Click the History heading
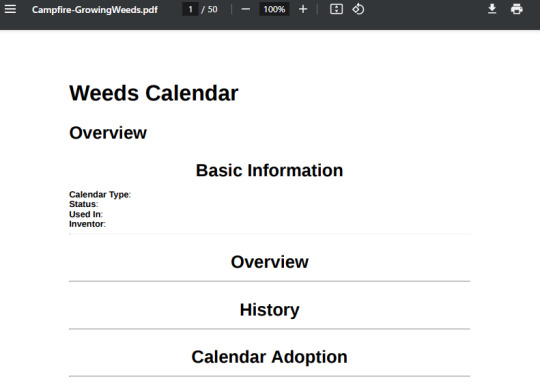 coord(269,310)
